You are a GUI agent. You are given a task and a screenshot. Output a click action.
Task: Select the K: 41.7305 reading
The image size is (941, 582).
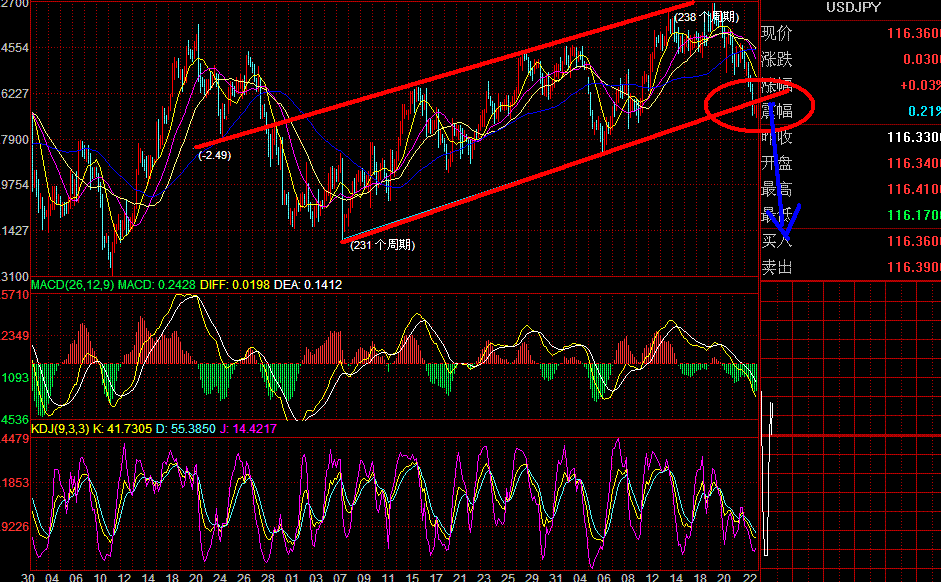coord(122,429)
